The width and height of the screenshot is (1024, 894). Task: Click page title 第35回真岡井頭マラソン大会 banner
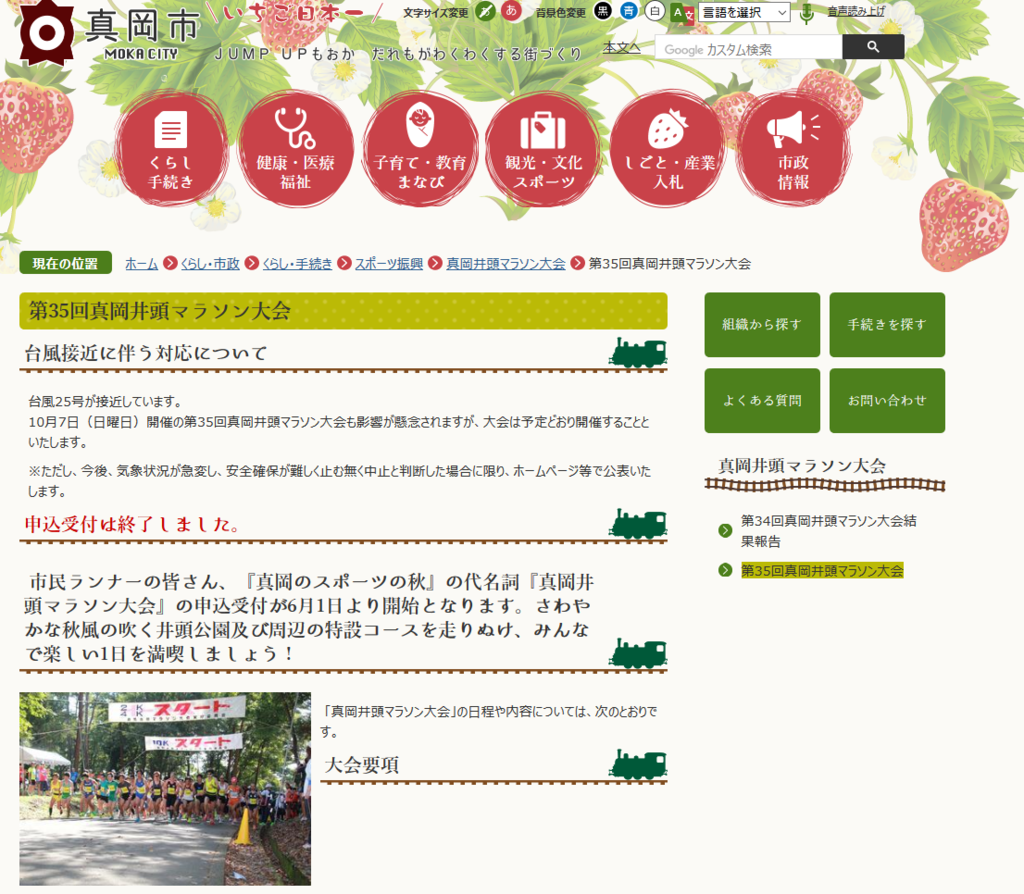tap(344, 311)
